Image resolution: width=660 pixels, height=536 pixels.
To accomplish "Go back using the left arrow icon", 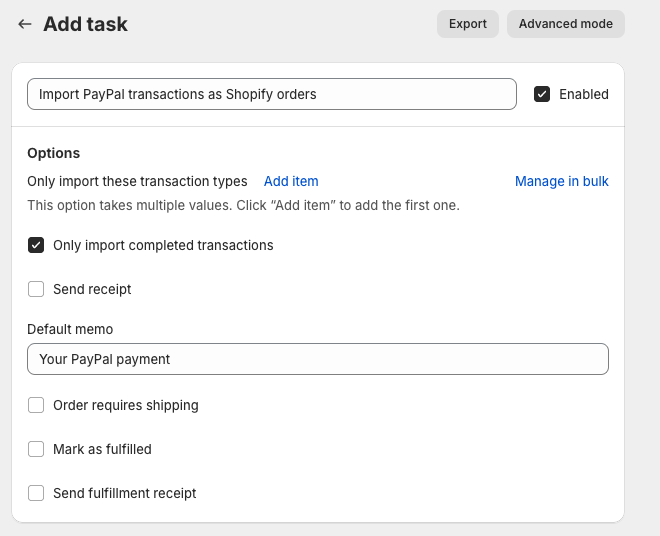I will point(25,24).
